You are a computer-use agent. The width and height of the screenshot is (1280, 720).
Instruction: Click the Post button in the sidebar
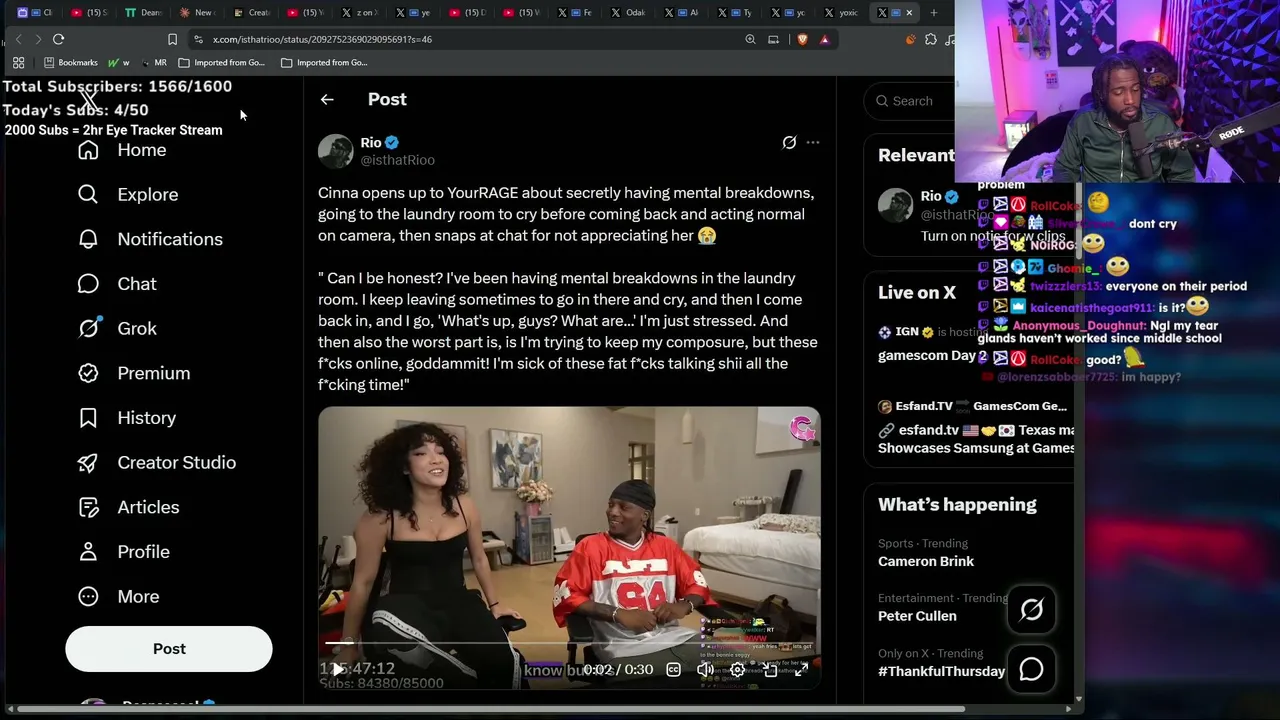[x=169, y=649]
